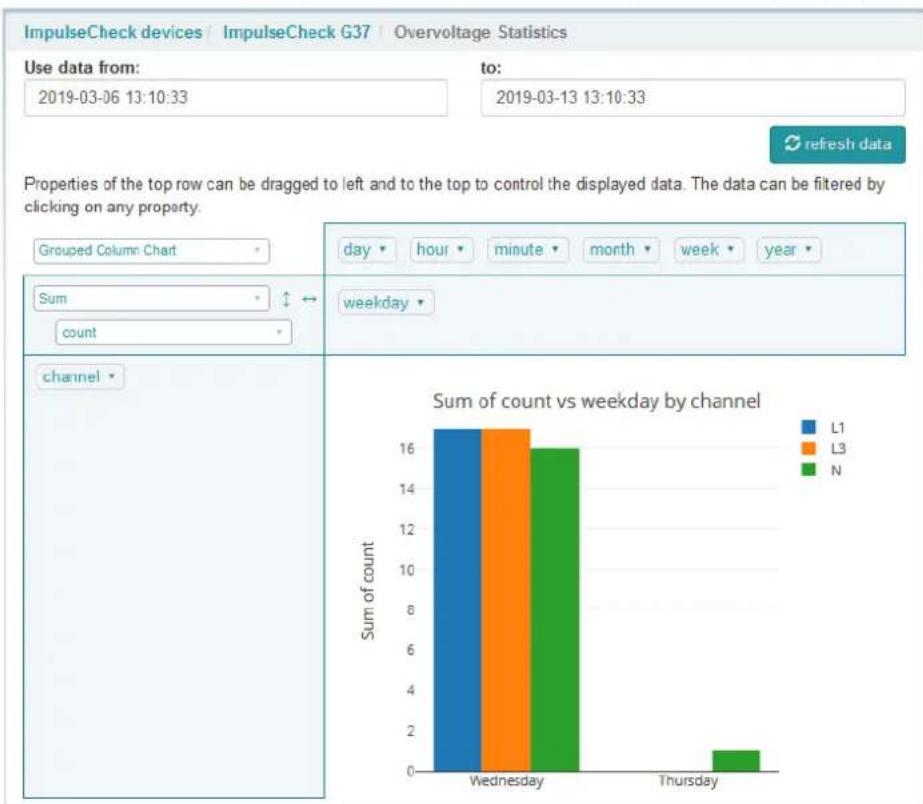The height and width of the screenshot is (804, 923).
Task: Open filter arrow on day property
Action: [383, 249]
